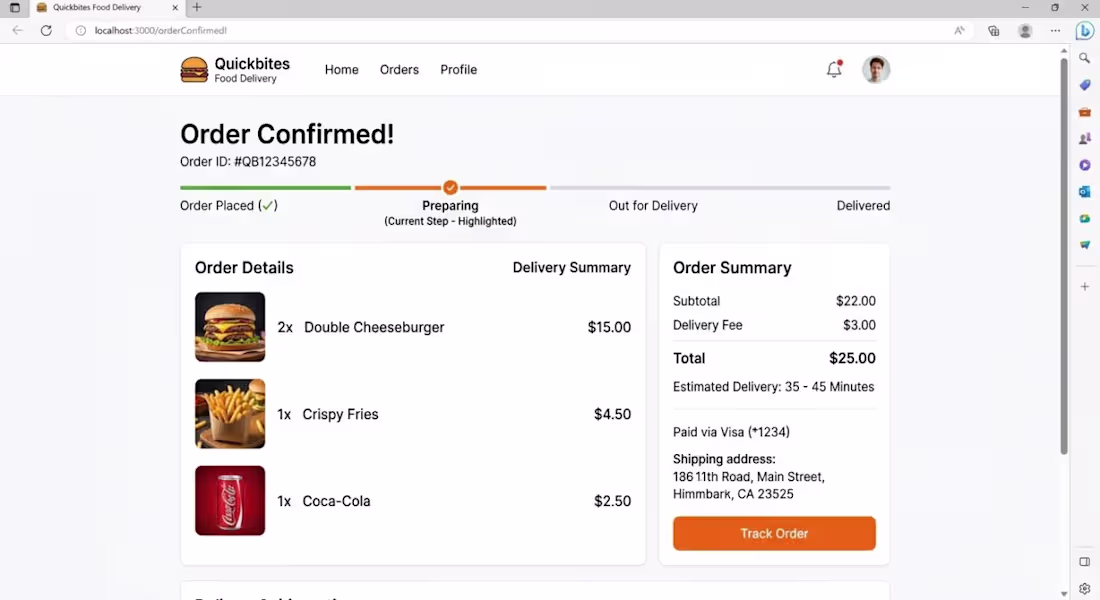Image resolution: width=1100 pixels, height=600 pixels.
Task: Open browser Collections icon
Action: click(x=993, y=31)
